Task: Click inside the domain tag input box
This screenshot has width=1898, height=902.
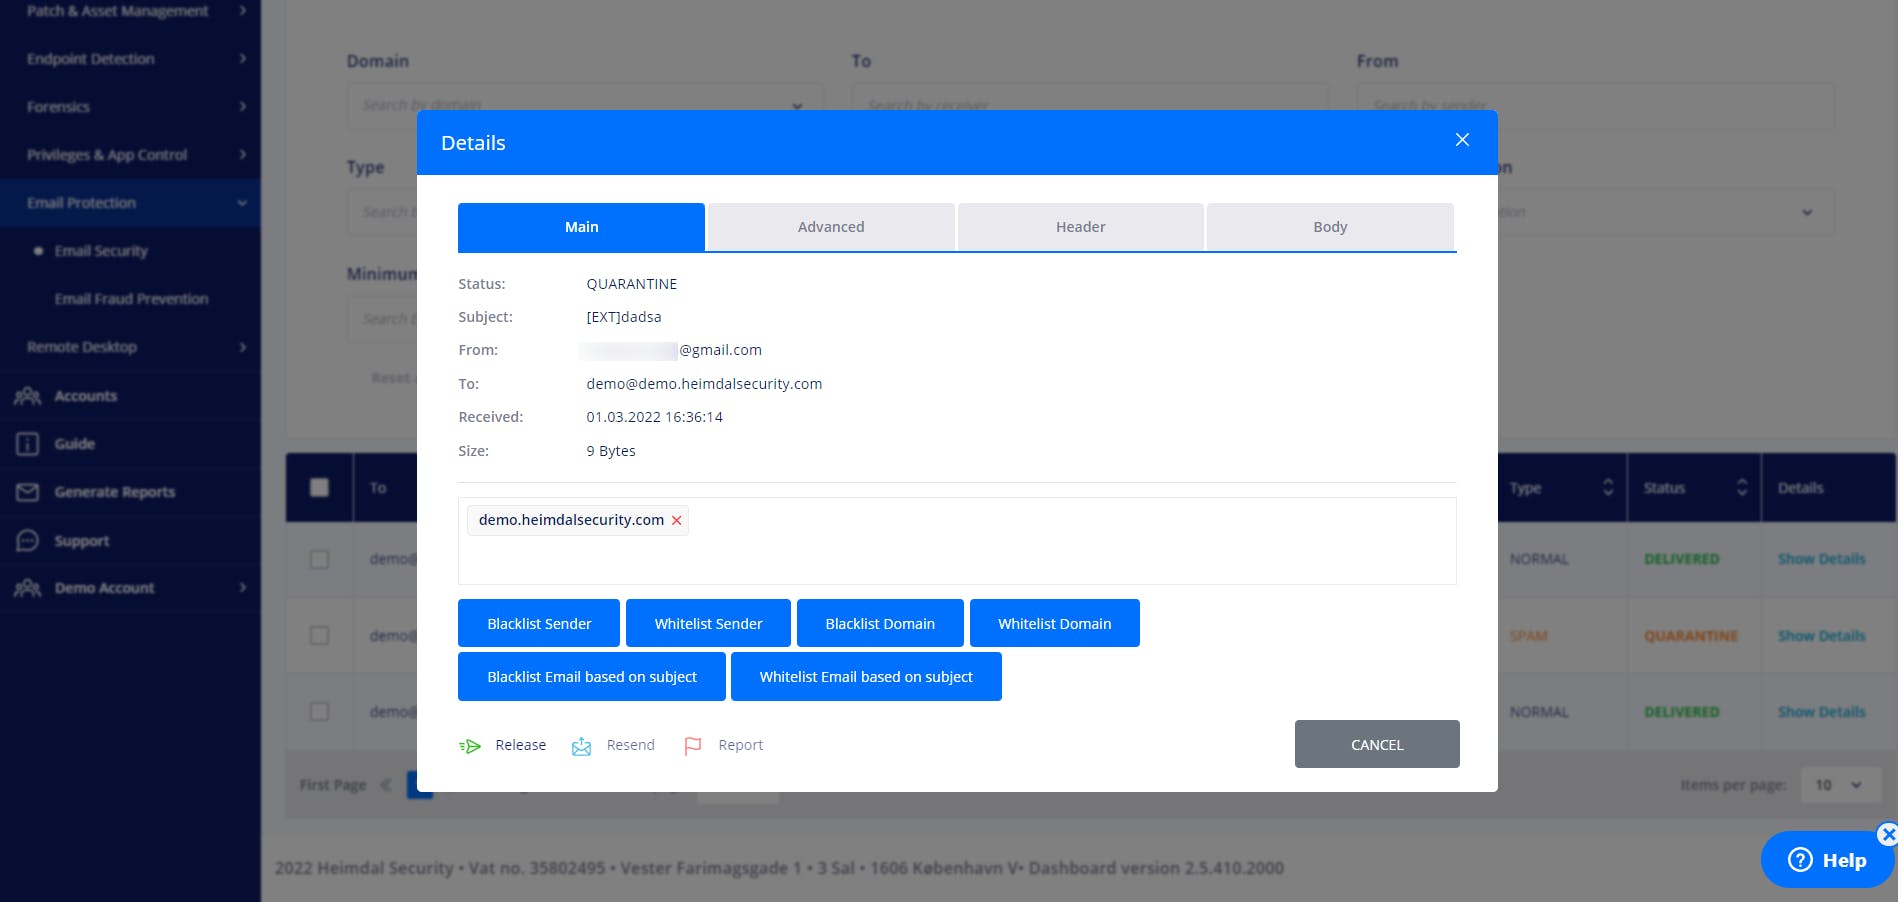Action: click(957, 541)
